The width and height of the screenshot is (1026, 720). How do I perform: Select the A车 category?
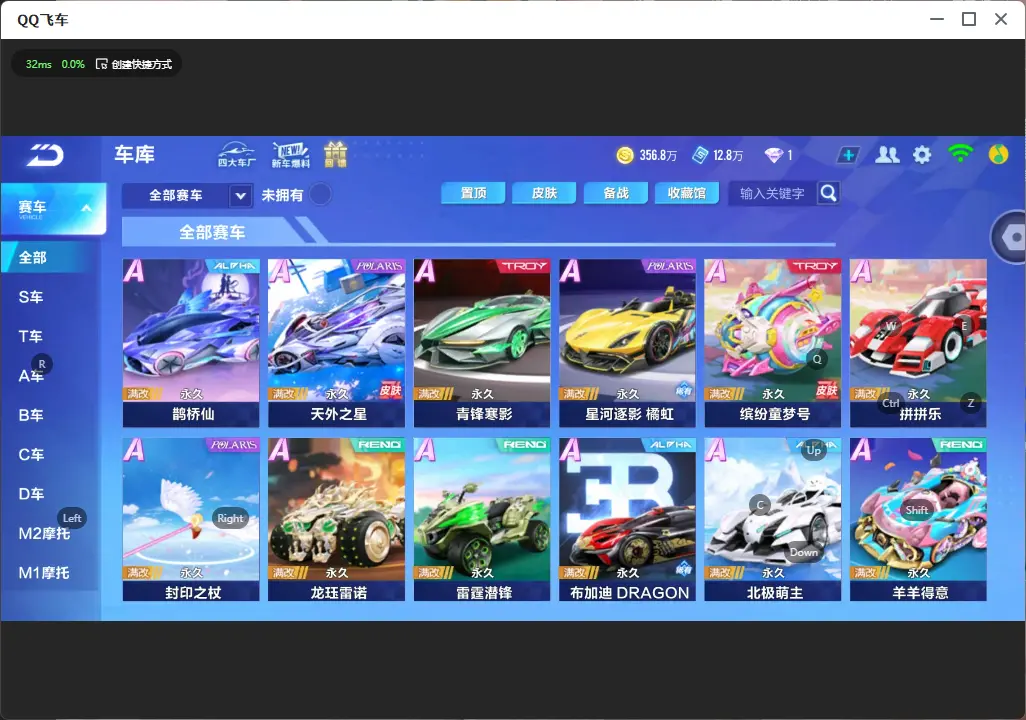pos(31,376)
